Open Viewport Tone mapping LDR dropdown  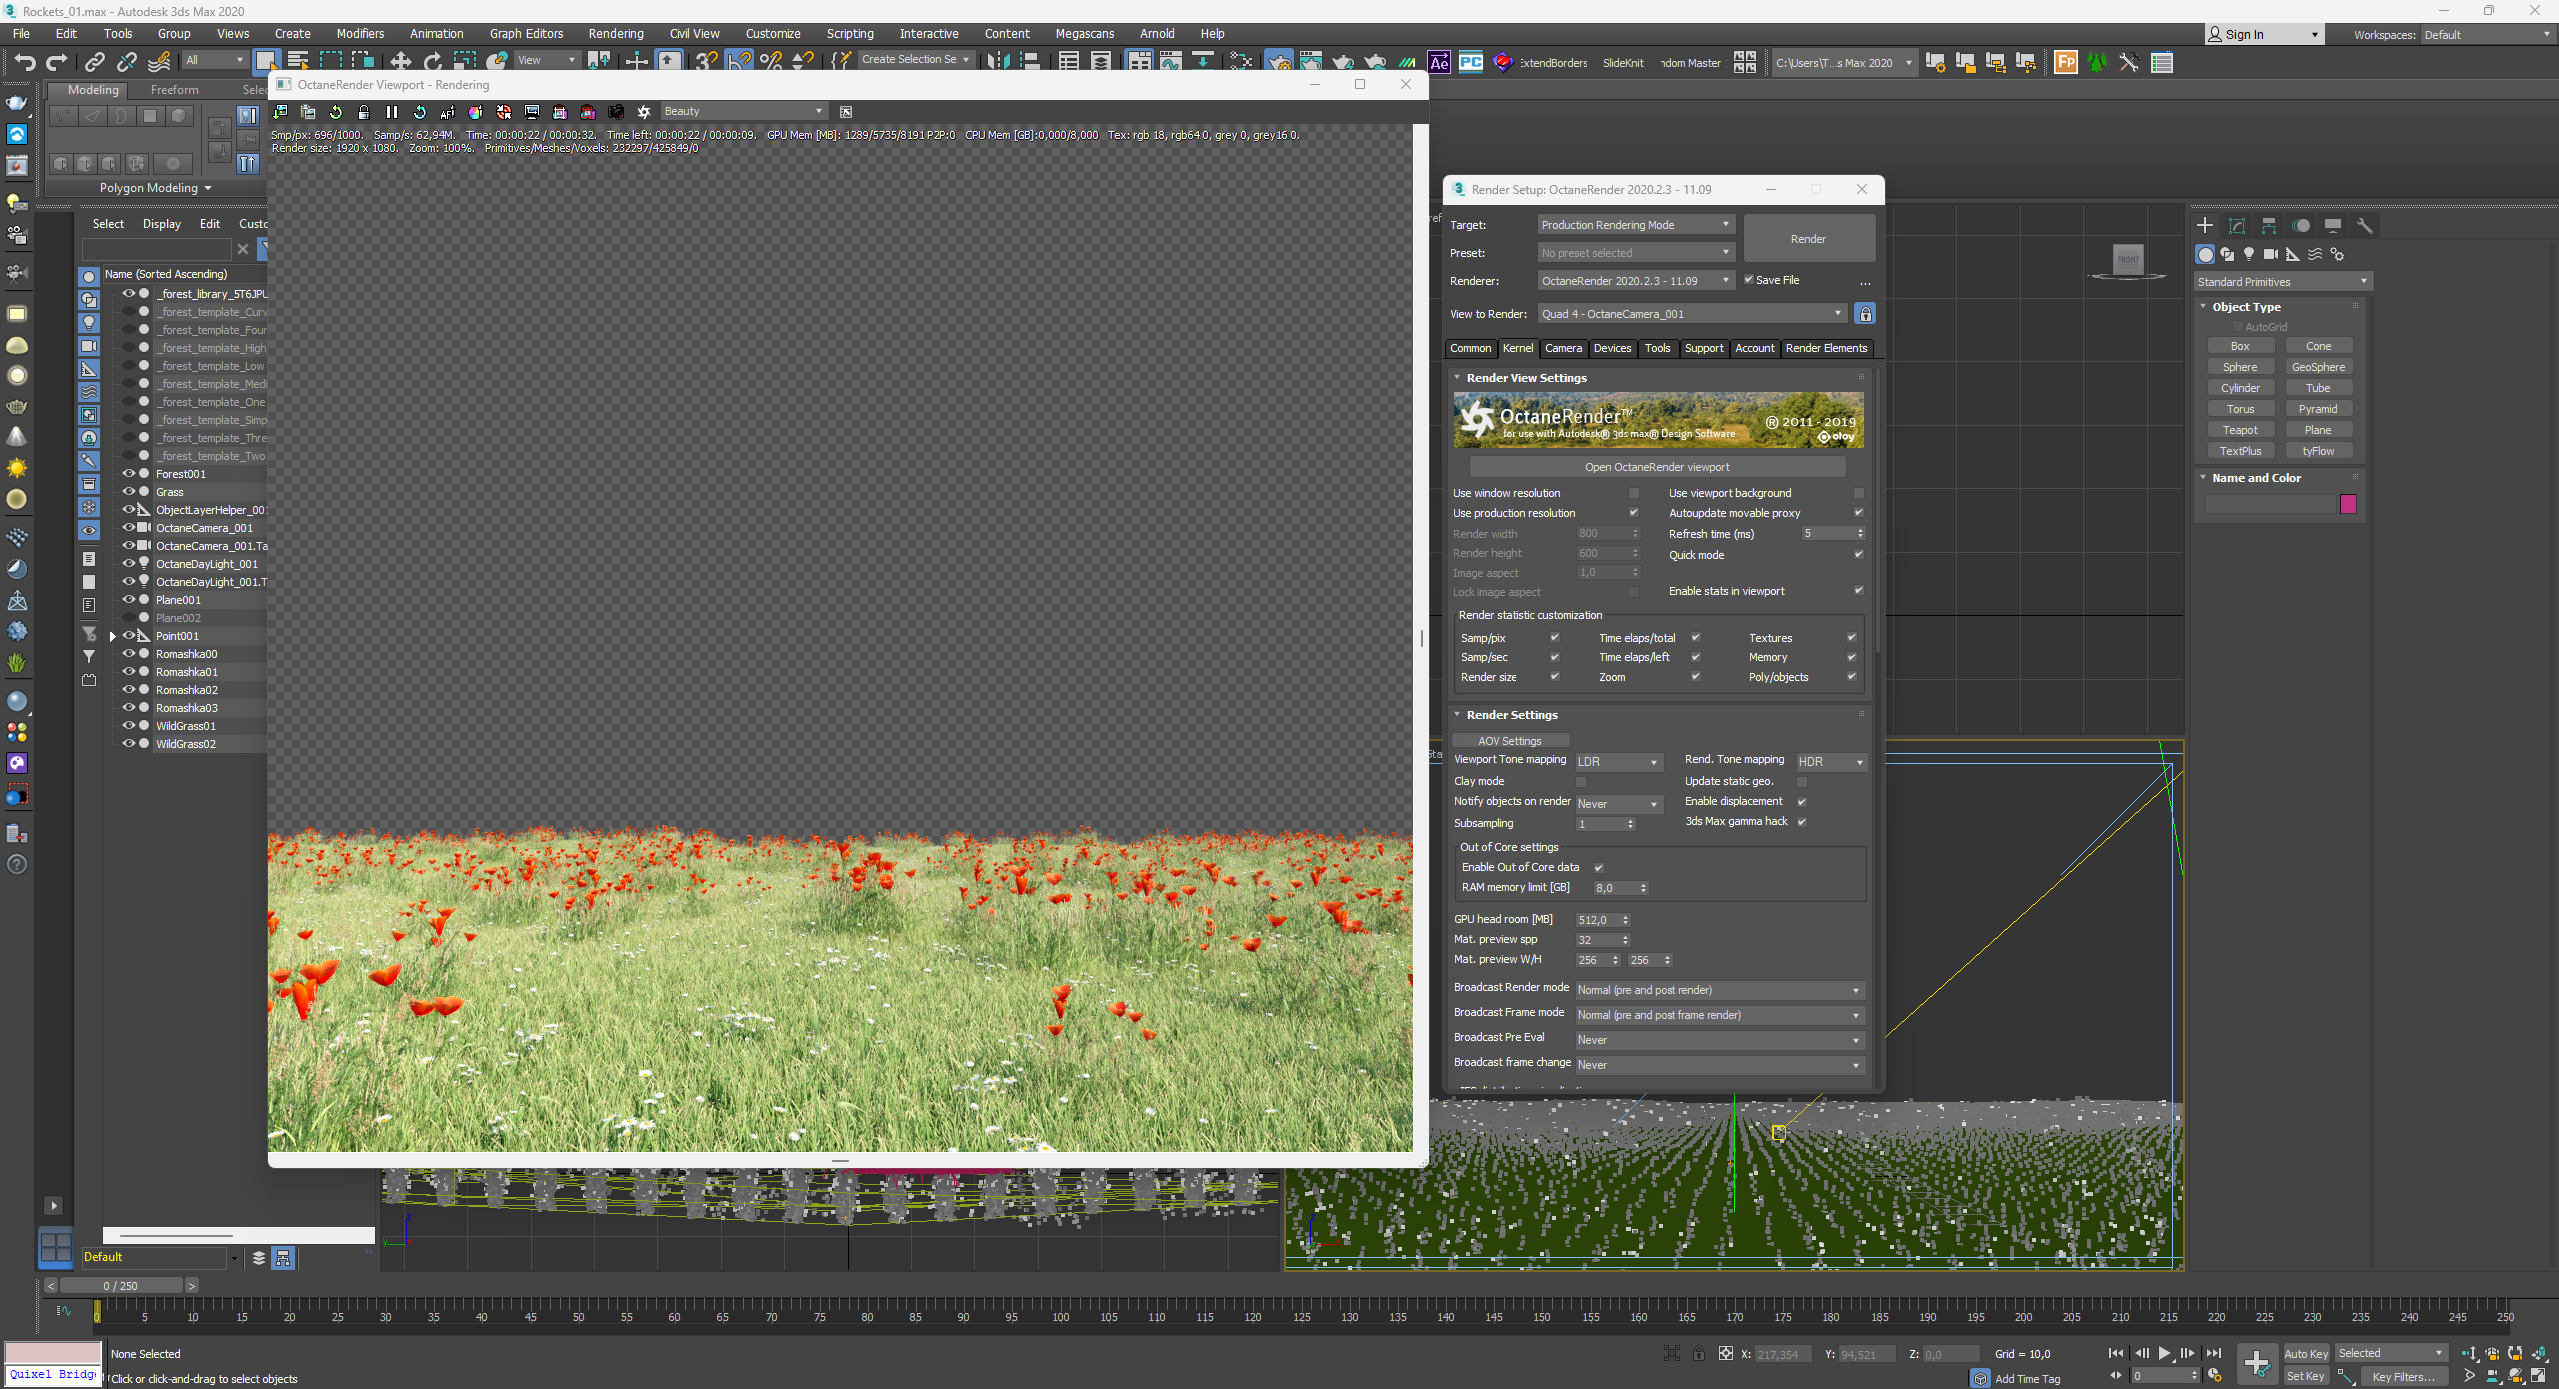click(x=1618, y=762)
